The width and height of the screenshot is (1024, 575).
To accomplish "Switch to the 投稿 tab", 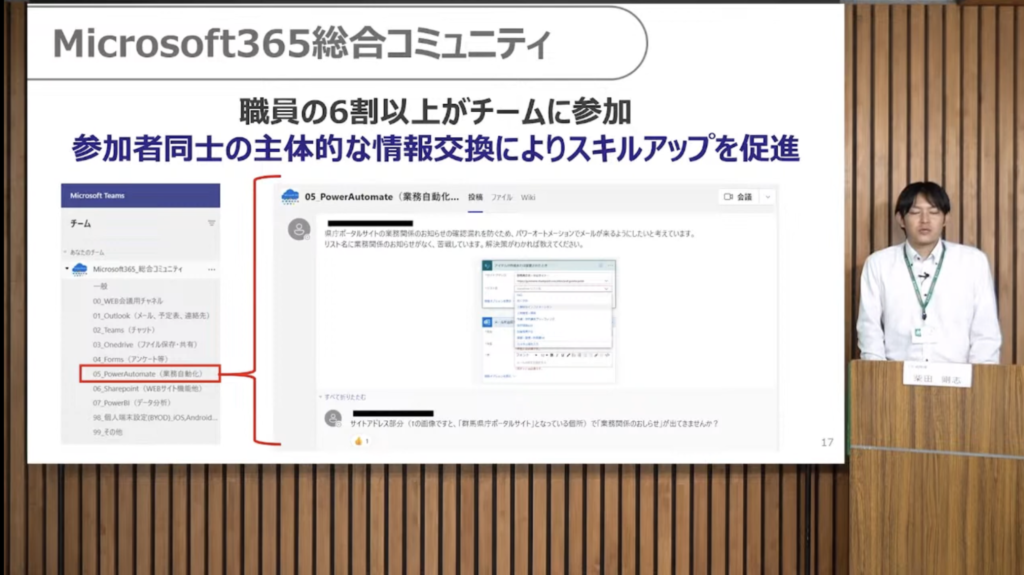I will (475, 197).
